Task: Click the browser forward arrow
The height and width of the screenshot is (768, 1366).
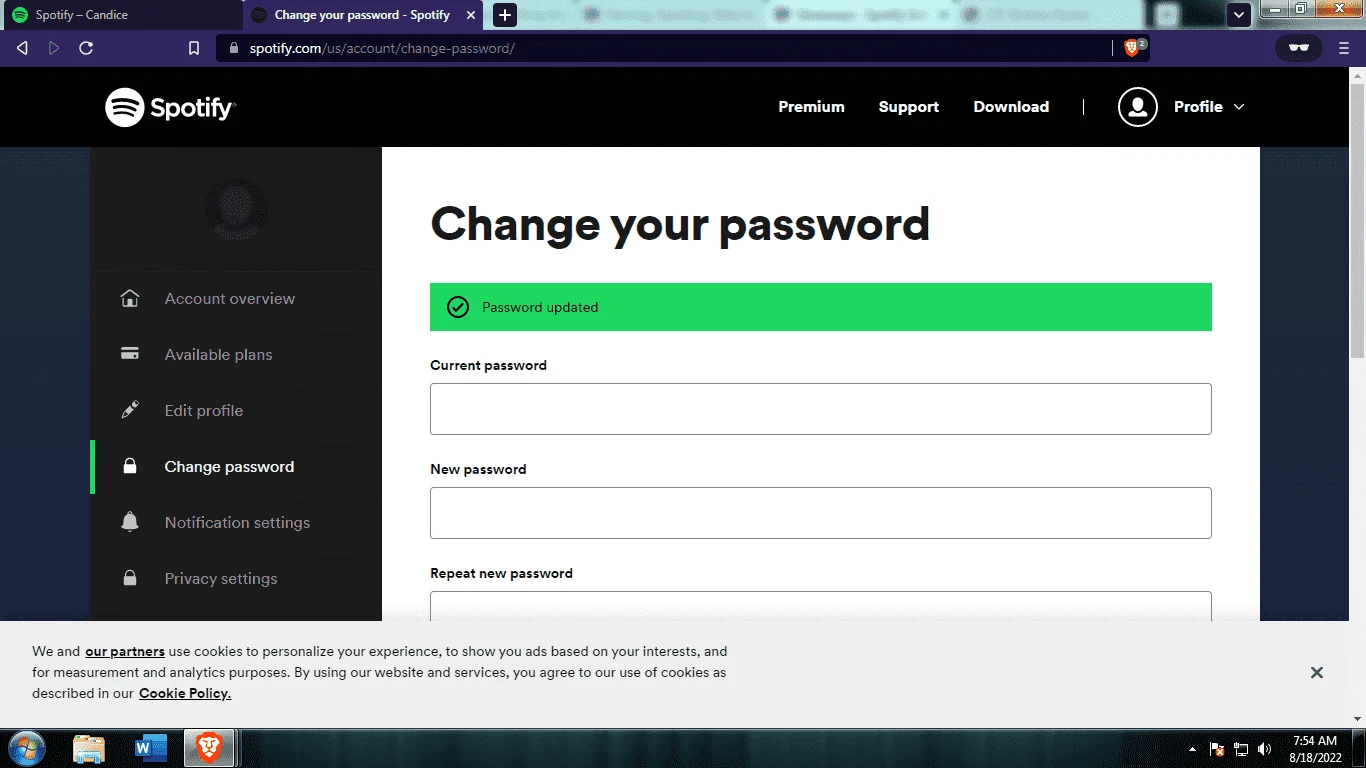Action: click(54, 48)
